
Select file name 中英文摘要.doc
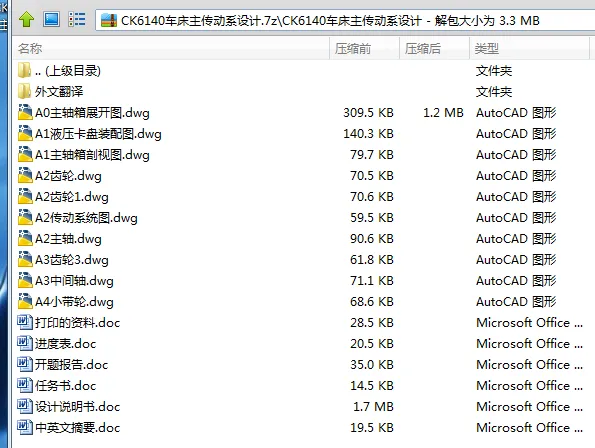(77, 428)
